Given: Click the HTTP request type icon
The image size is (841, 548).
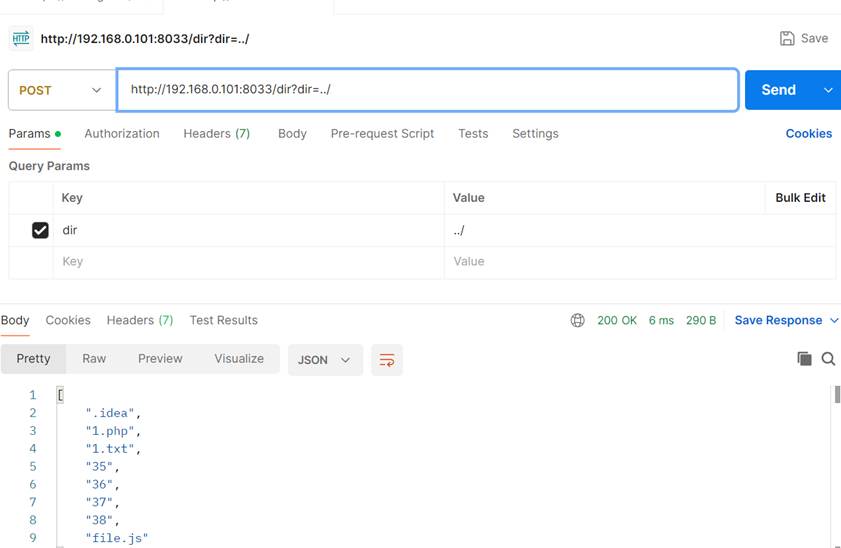Looking at the screenshot, I should click(x=21, y=39).
